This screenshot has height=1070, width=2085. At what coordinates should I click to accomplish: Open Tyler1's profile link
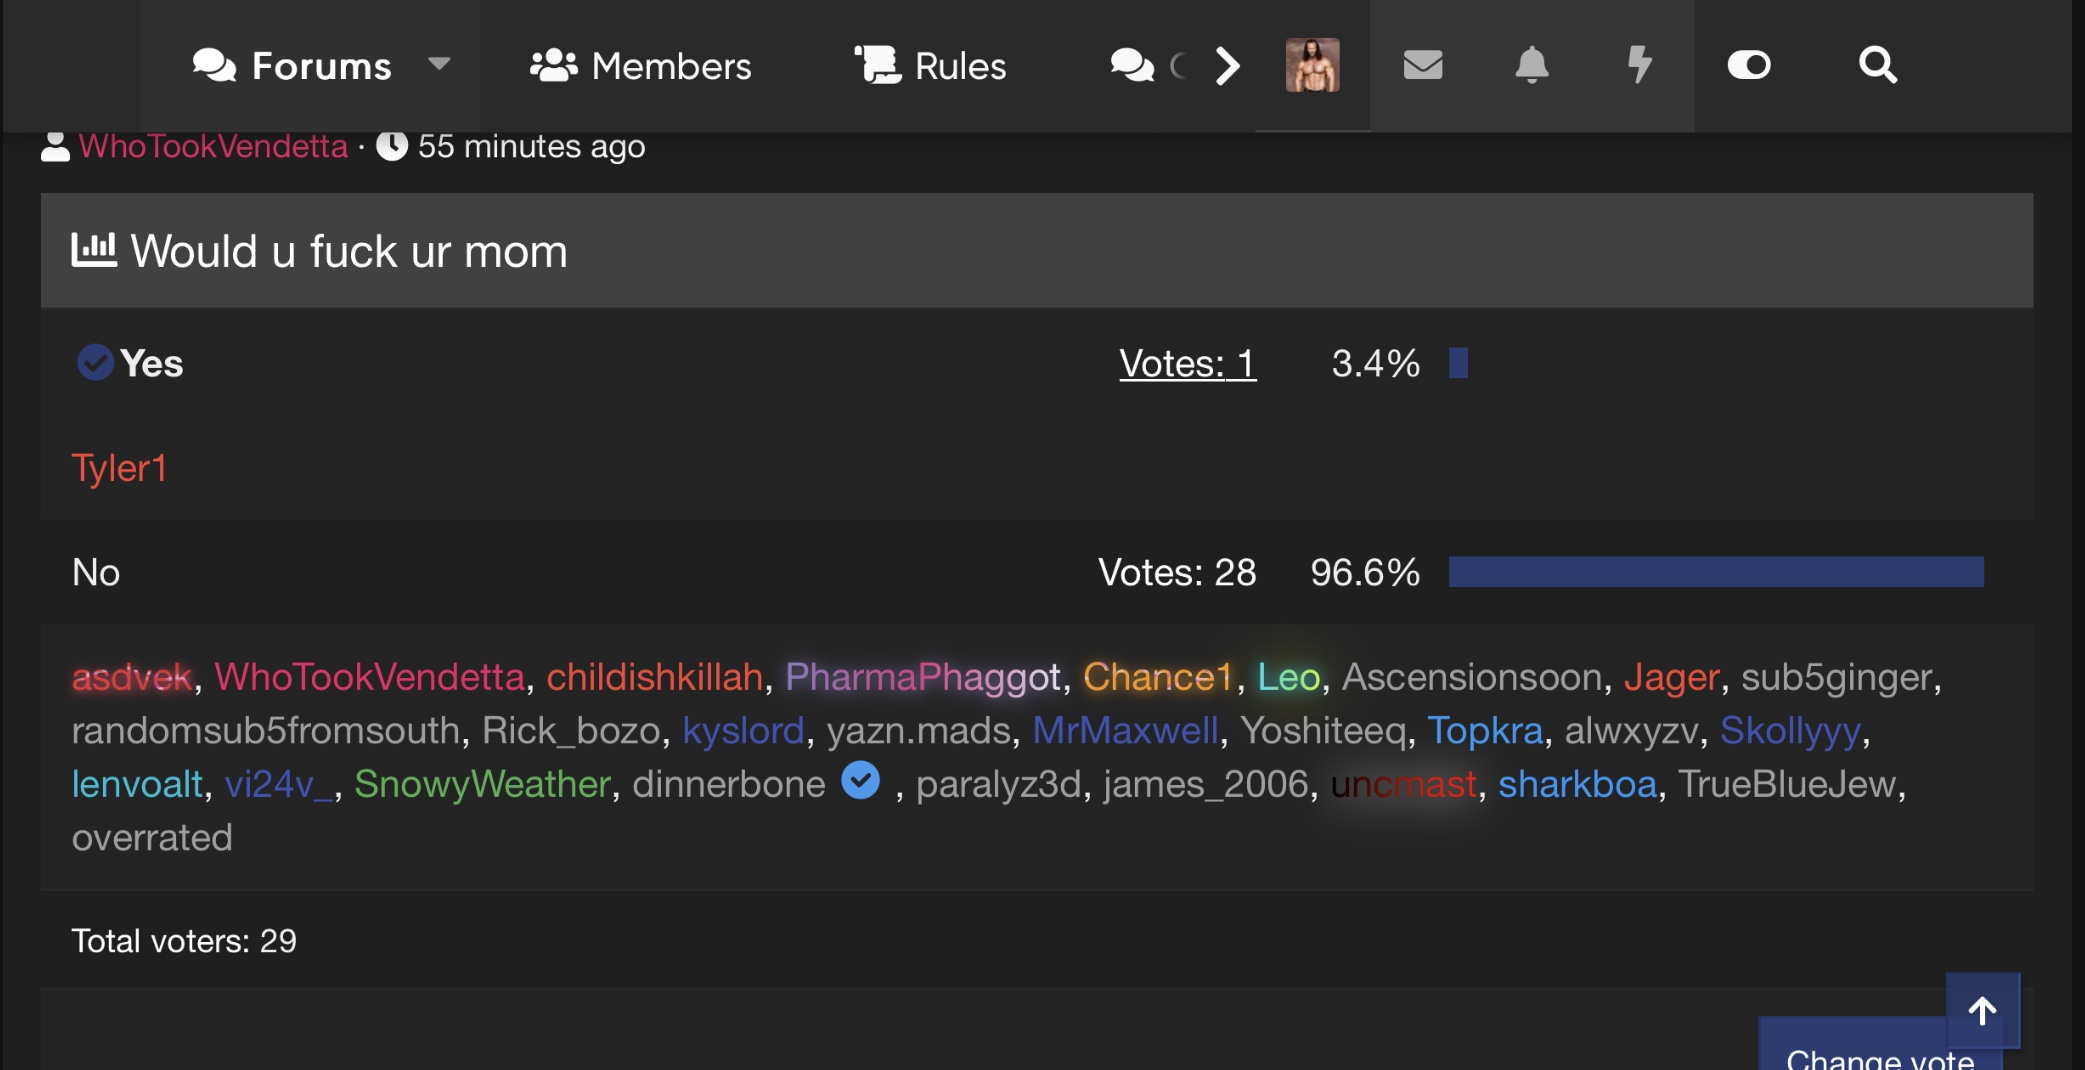[119, 468]
